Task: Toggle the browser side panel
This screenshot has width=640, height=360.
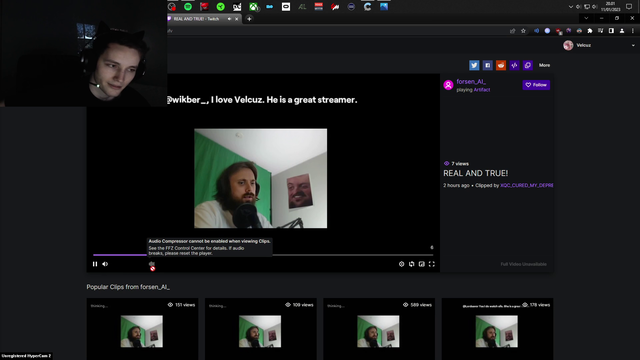Action: pyautogui.click(x=611, y=31)
